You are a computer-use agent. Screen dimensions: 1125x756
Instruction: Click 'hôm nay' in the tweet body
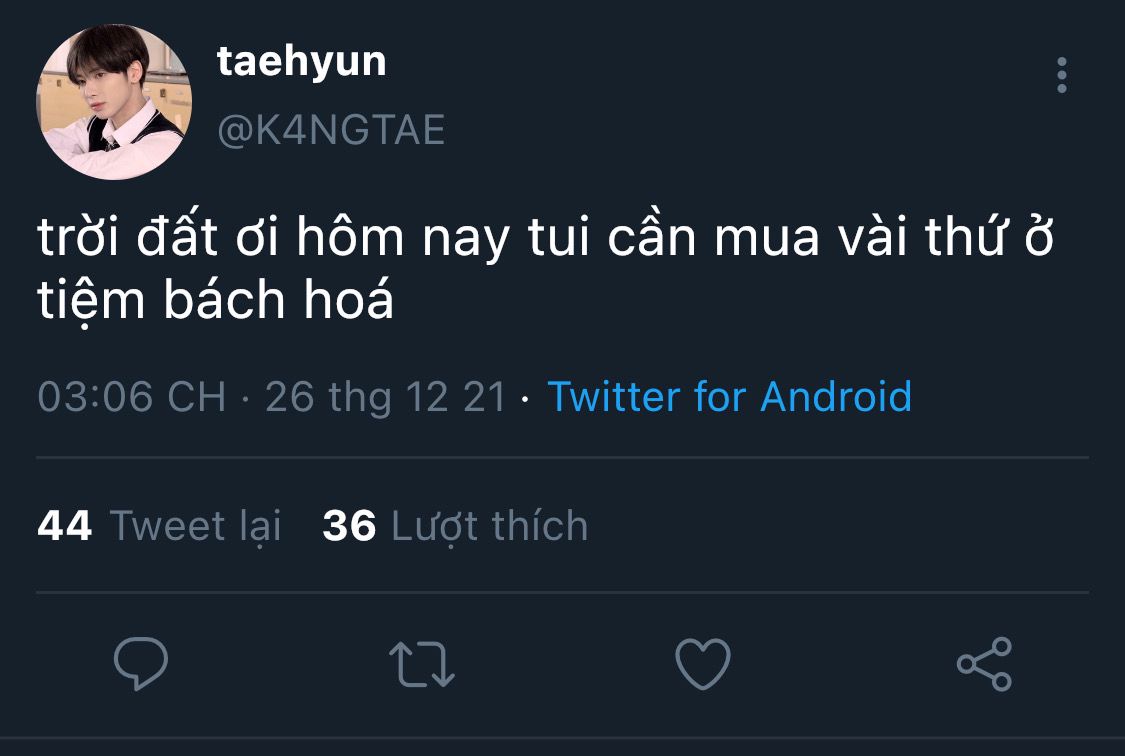click(403, 238)
